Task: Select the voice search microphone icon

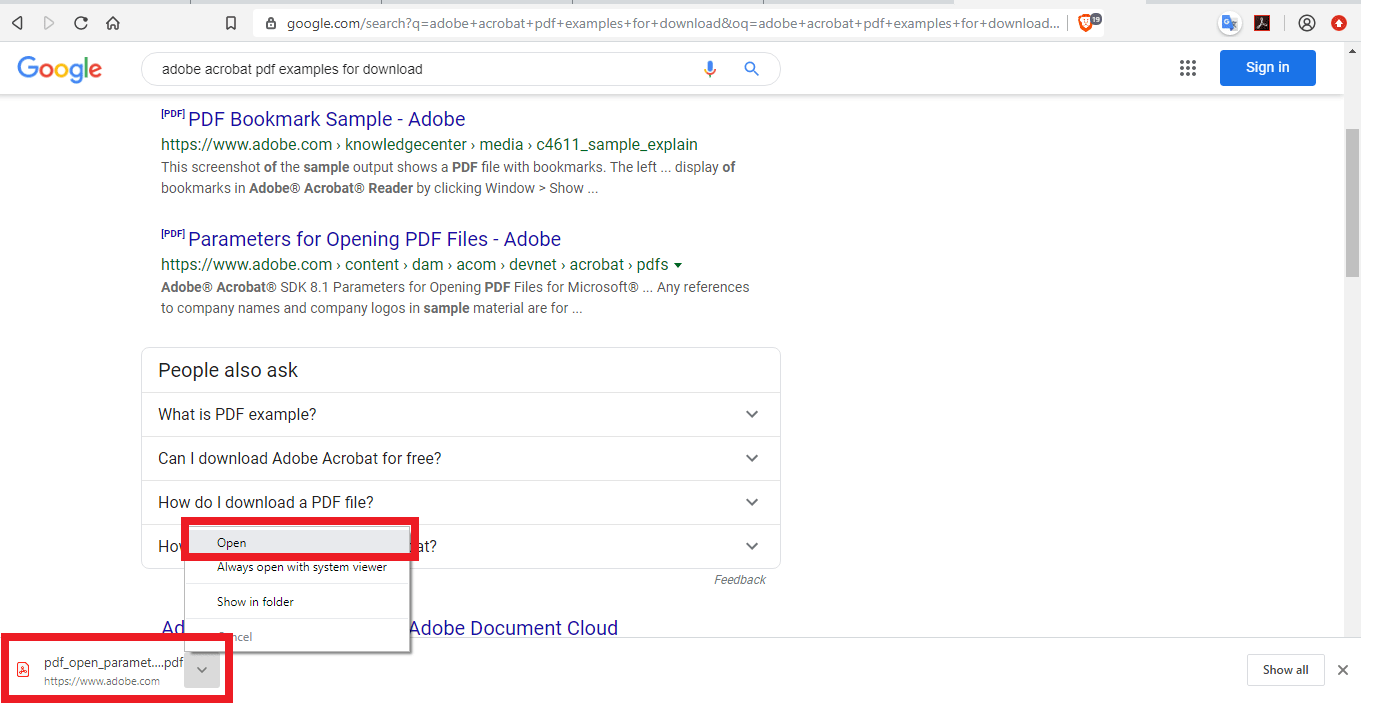Action: (x=710, y=68)
